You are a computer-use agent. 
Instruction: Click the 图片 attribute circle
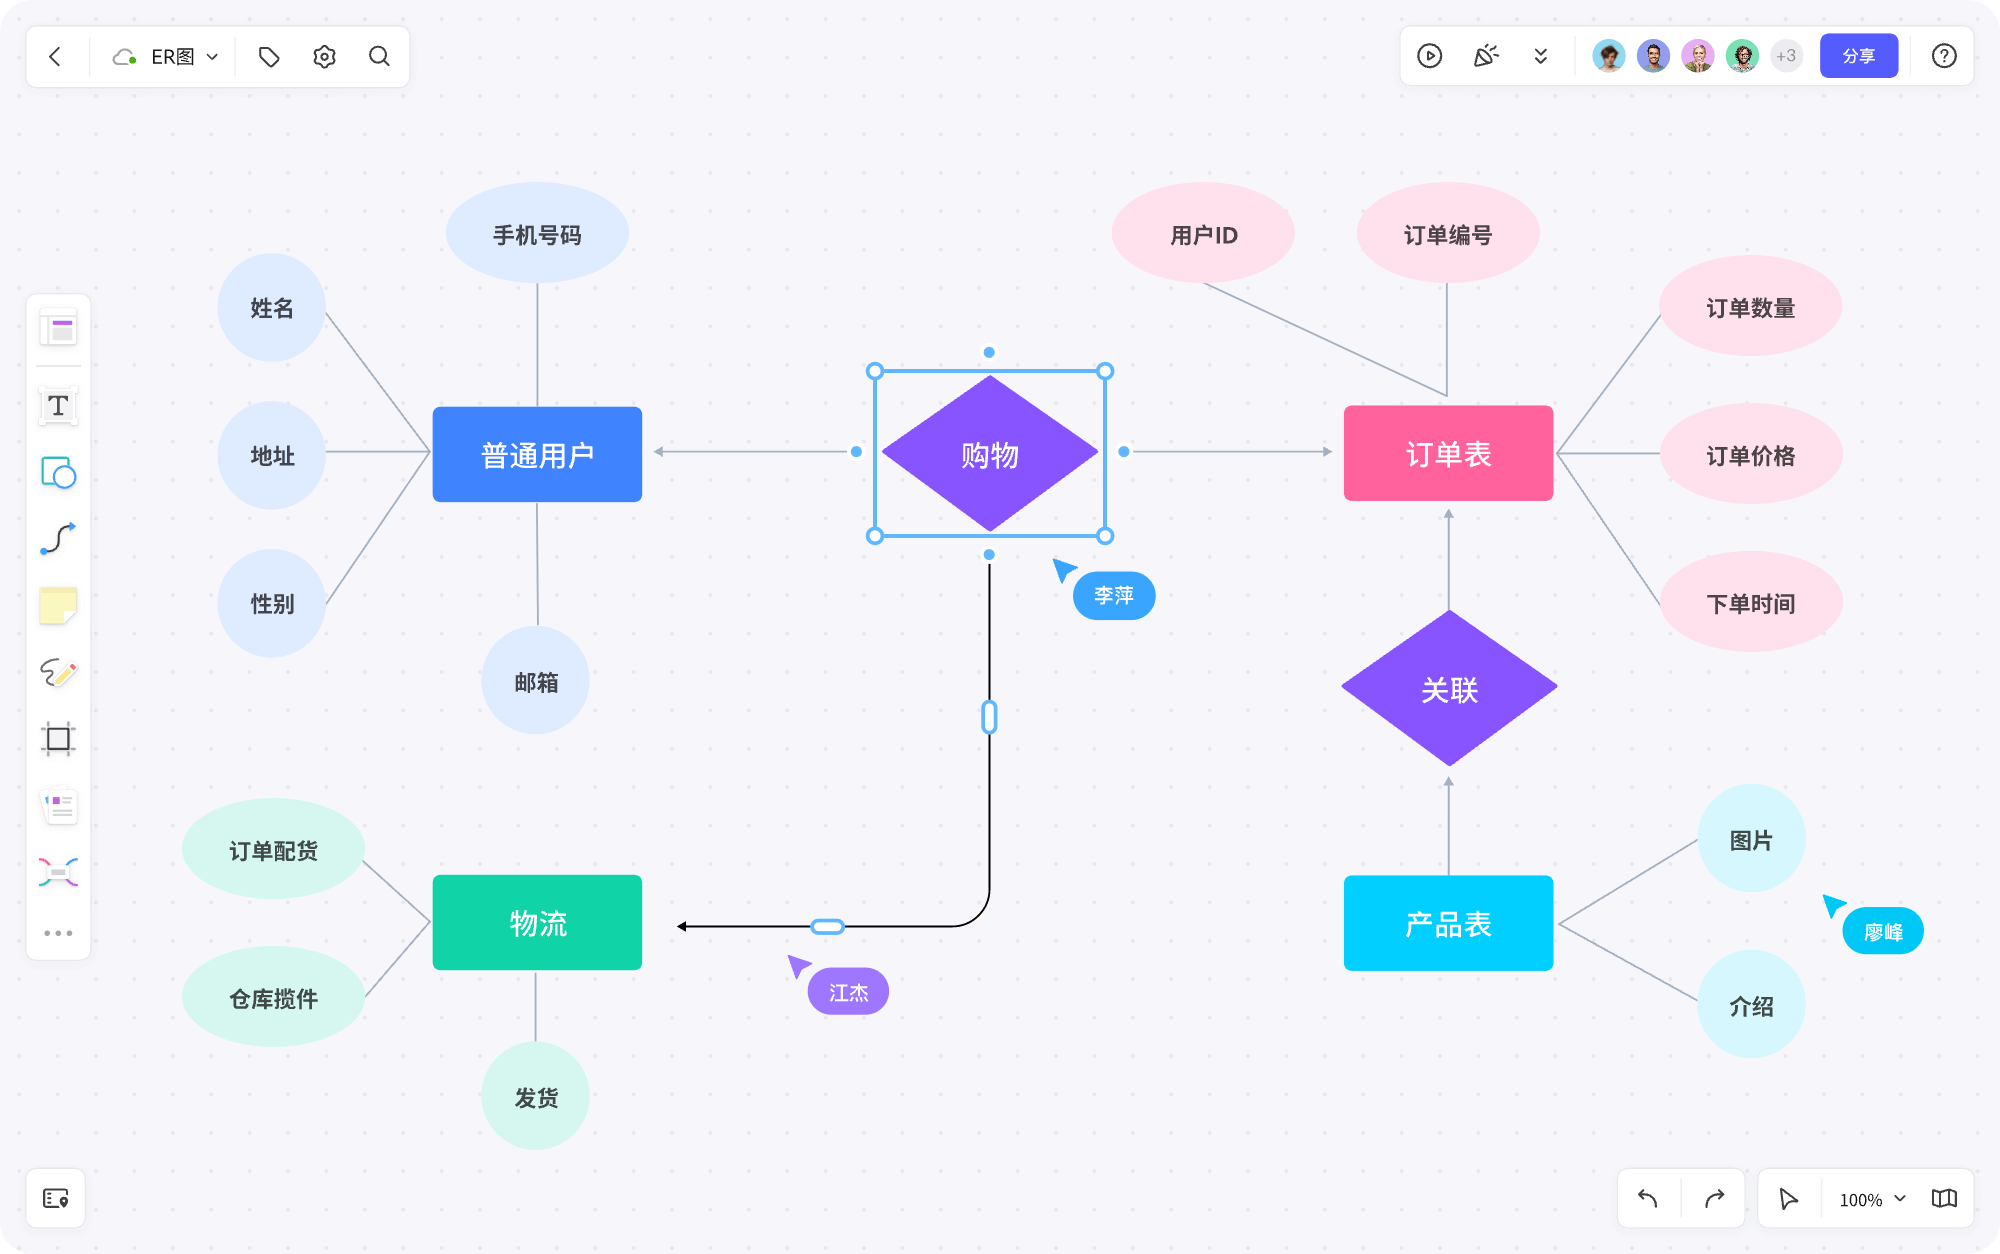1751,839
